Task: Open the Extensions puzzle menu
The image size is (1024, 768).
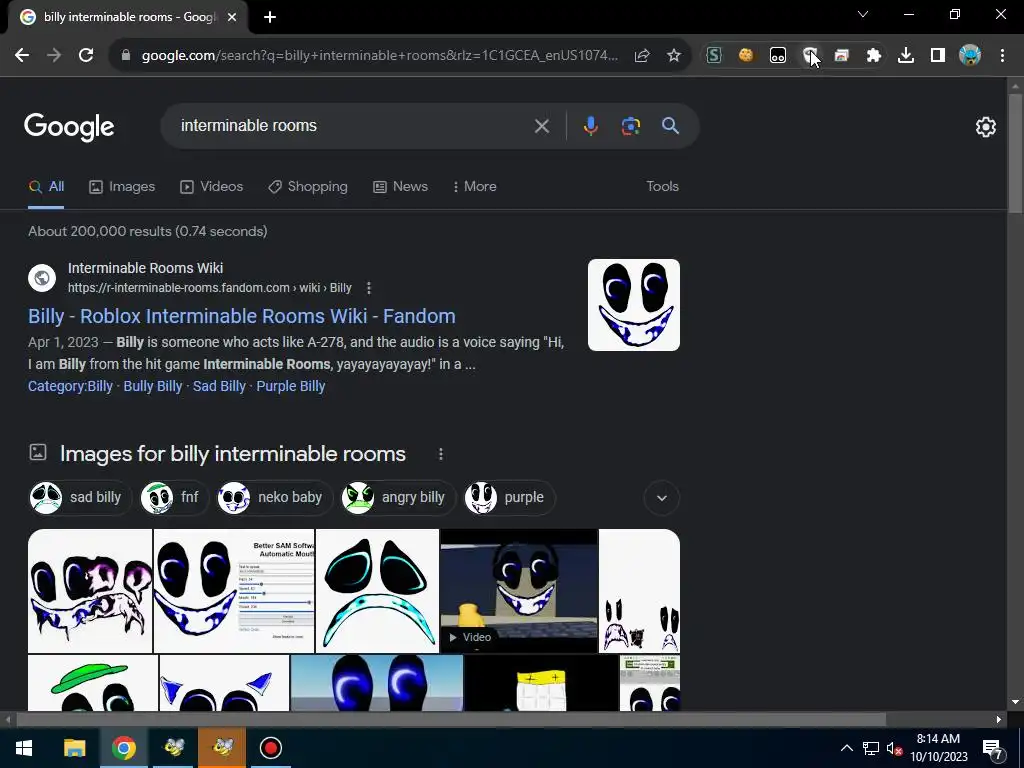Action: click(x=874, y=56)
